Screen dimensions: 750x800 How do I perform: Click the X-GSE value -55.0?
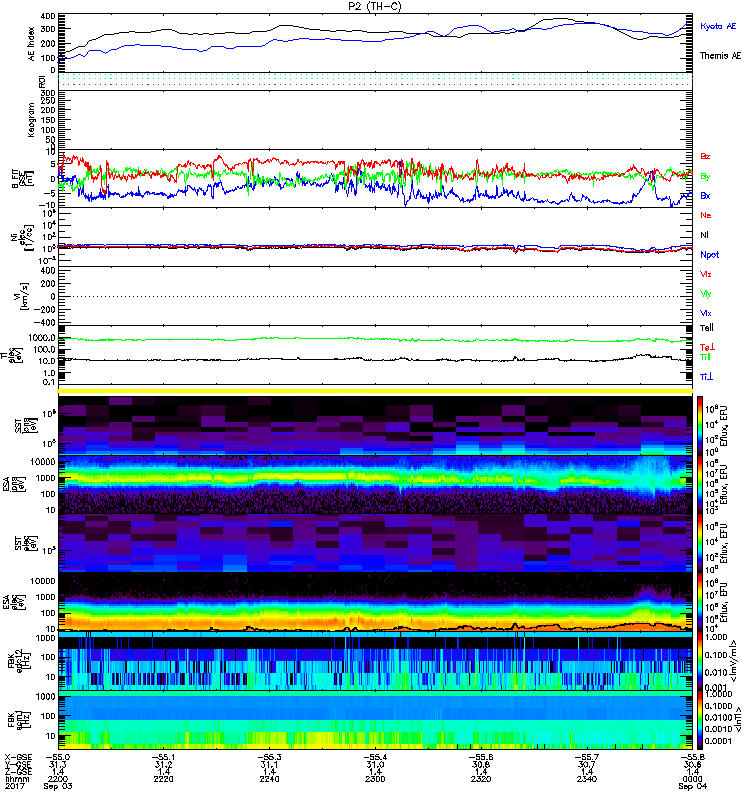[x=58, y=757]
